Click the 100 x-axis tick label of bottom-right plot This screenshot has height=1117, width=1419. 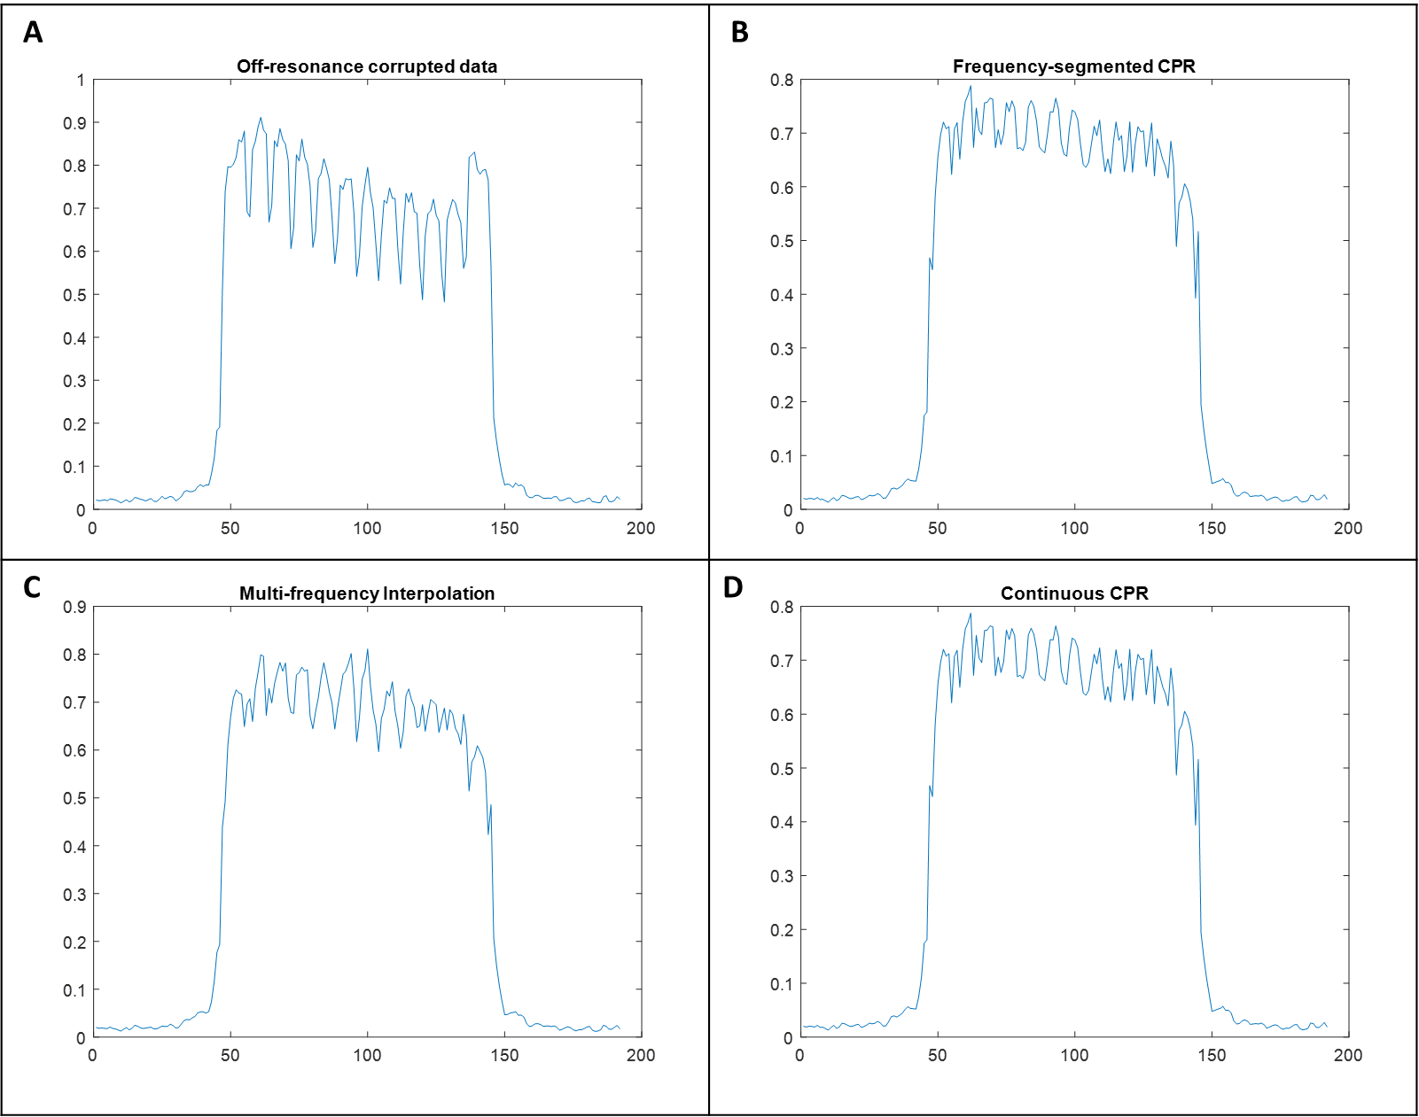1074,1055
